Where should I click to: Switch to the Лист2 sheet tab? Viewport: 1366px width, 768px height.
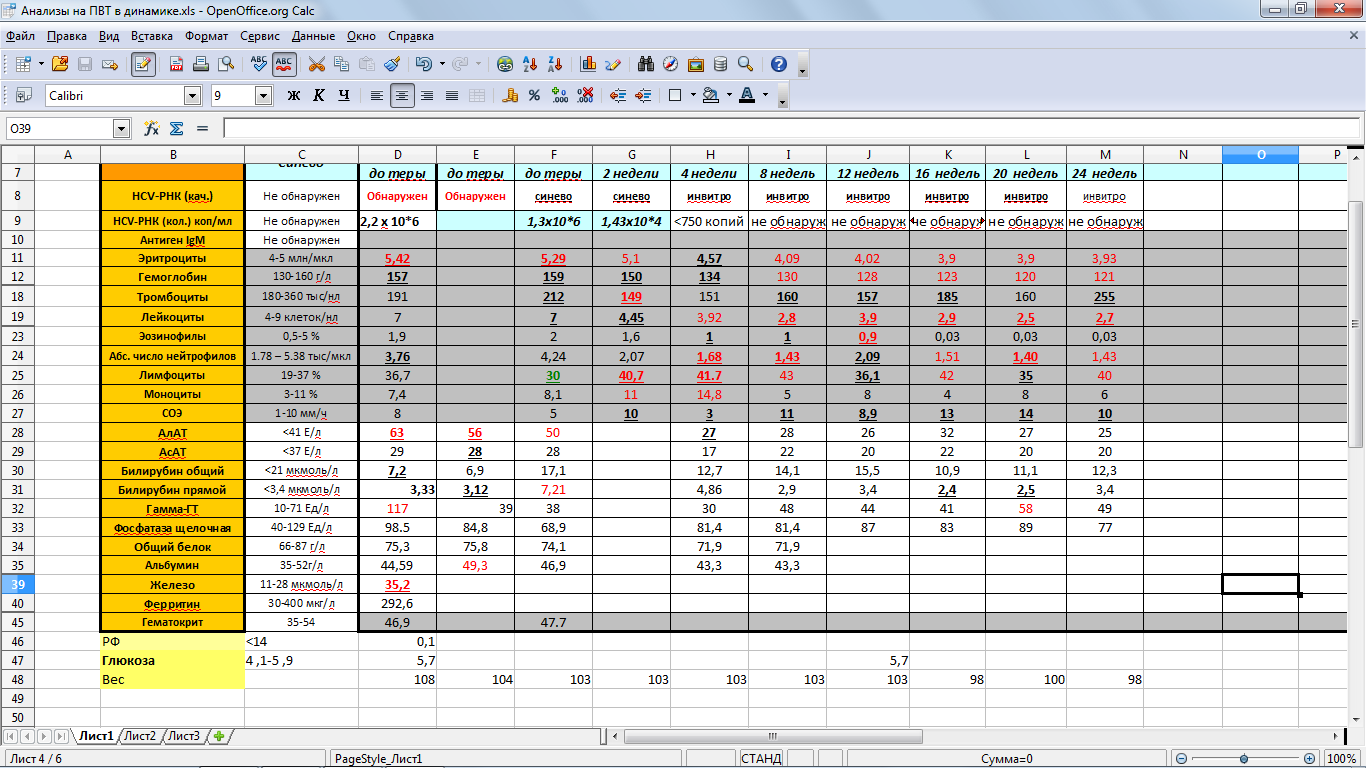(x=139, y=736)
